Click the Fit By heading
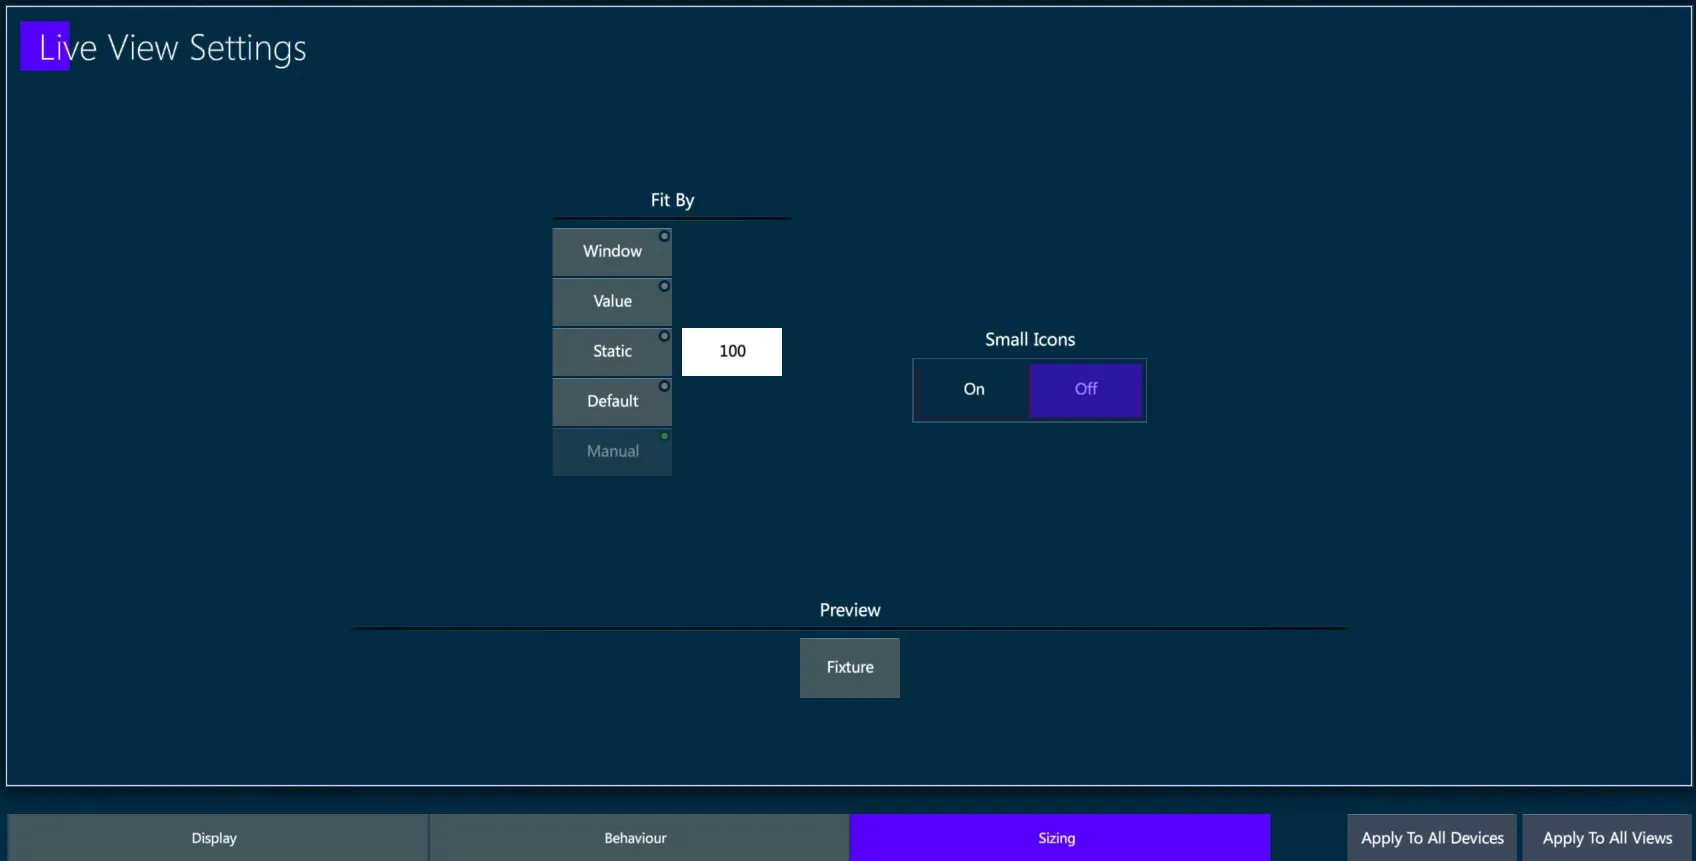 [x=672, y=200]
